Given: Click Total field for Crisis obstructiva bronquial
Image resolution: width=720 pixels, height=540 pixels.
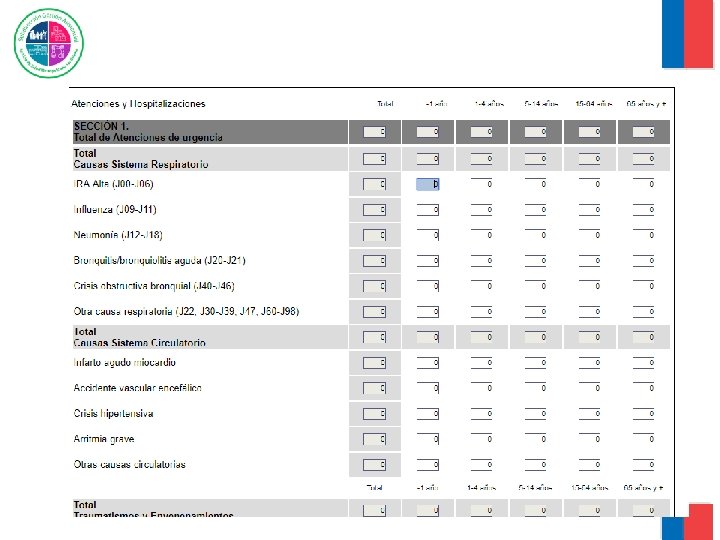Looking at the screenshot, I should click(374, 286).
